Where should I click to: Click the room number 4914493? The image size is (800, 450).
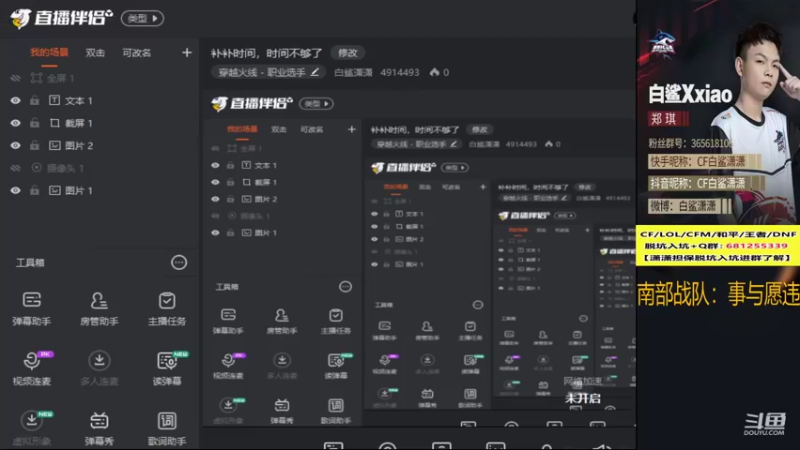click(399, 72)
